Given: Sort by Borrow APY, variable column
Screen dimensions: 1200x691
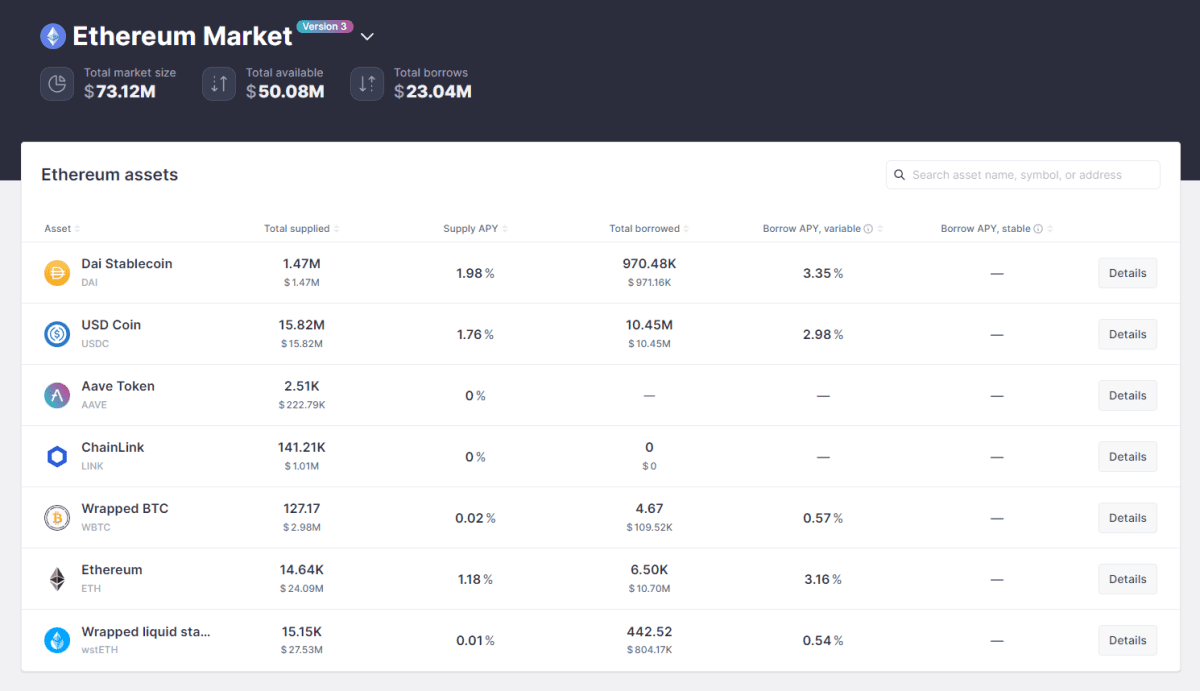Looking at the screenshot, I should point(822,229).
